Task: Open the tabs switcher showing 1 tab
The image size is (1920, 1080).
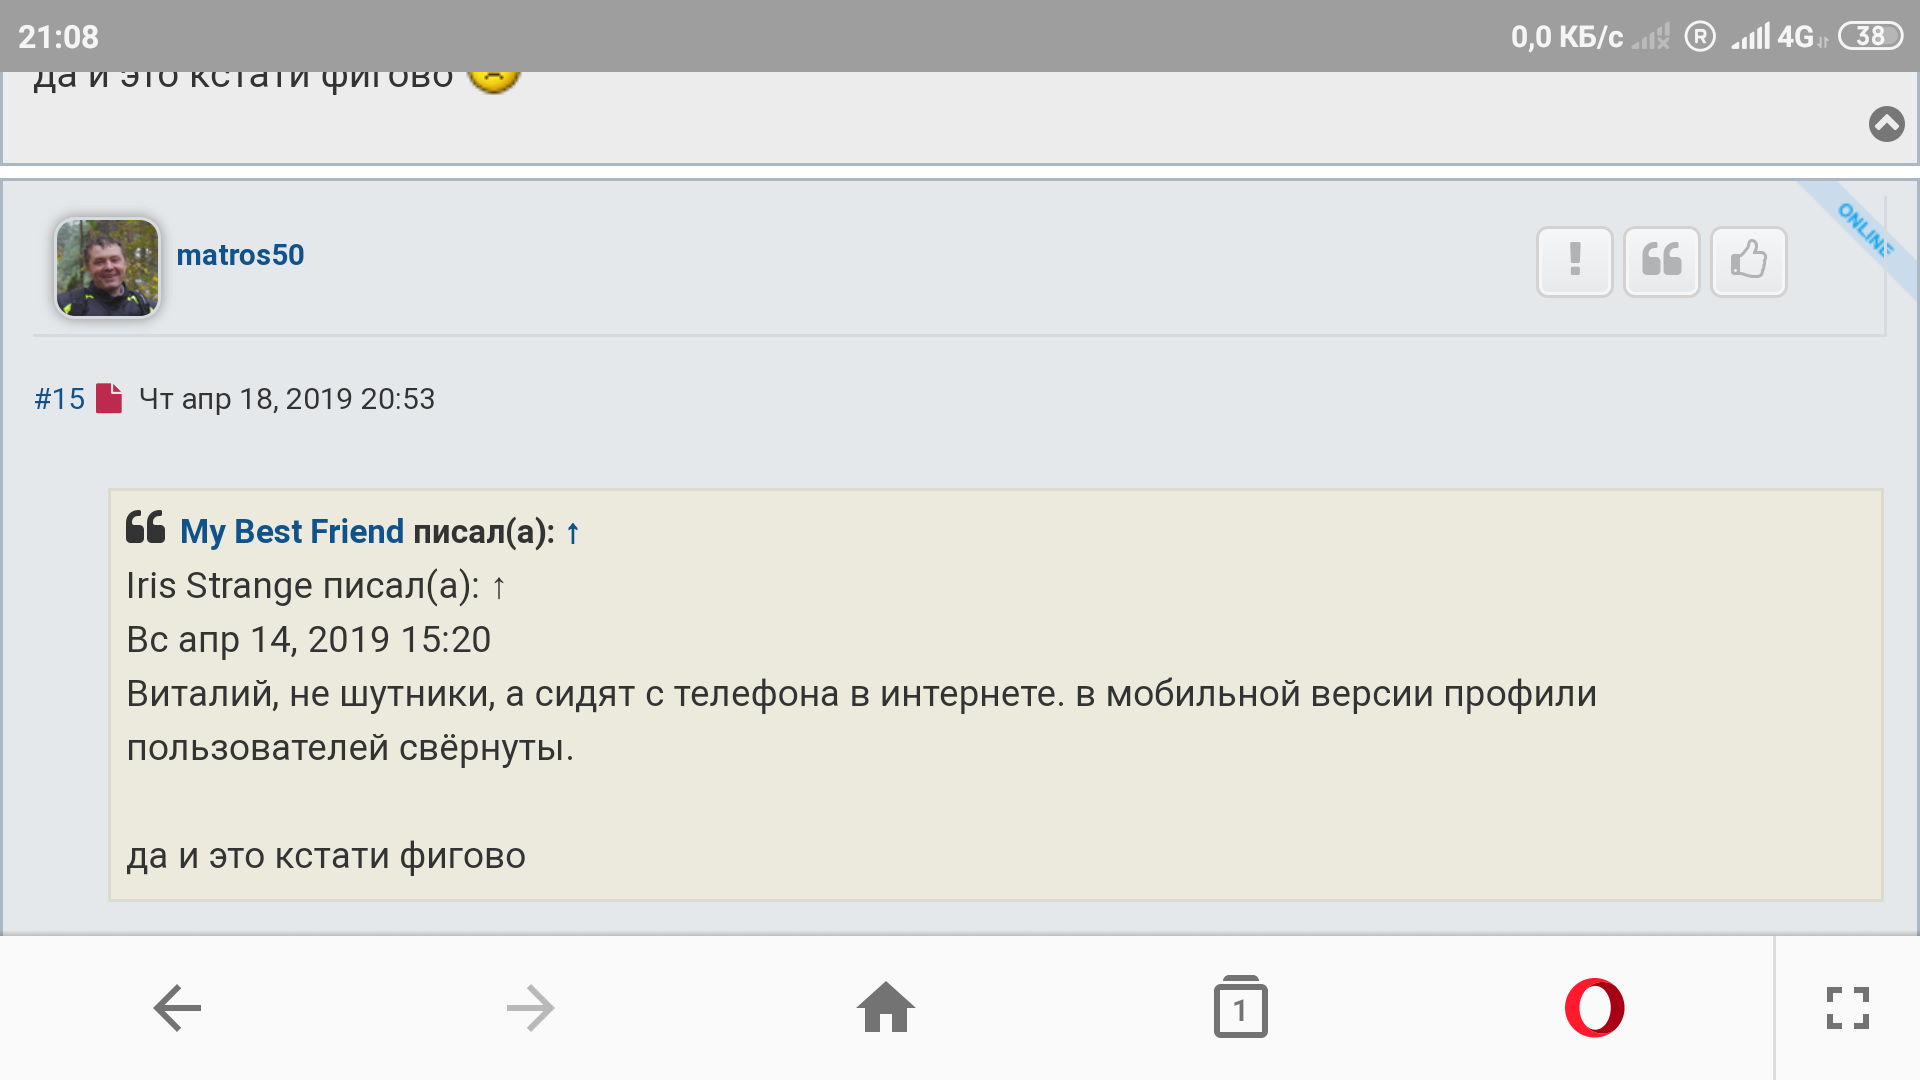Action: coord(1240,1008)
